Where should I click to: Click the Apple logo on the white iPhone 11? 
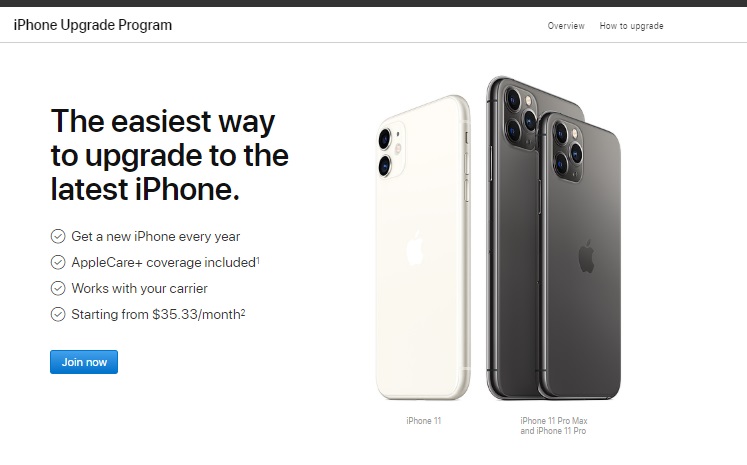(x=414, y=248)
